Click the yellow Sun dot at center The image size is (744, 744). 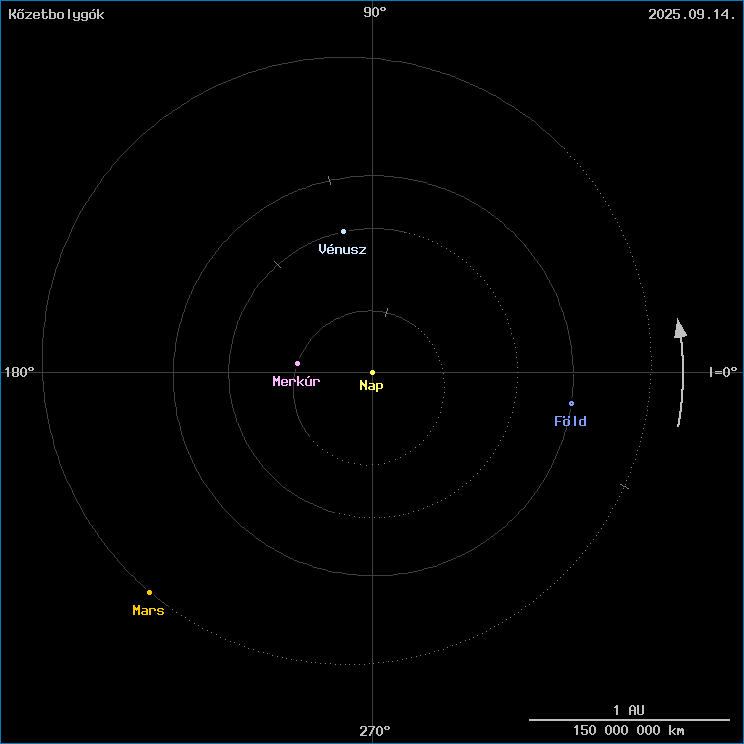coord(372,372)
